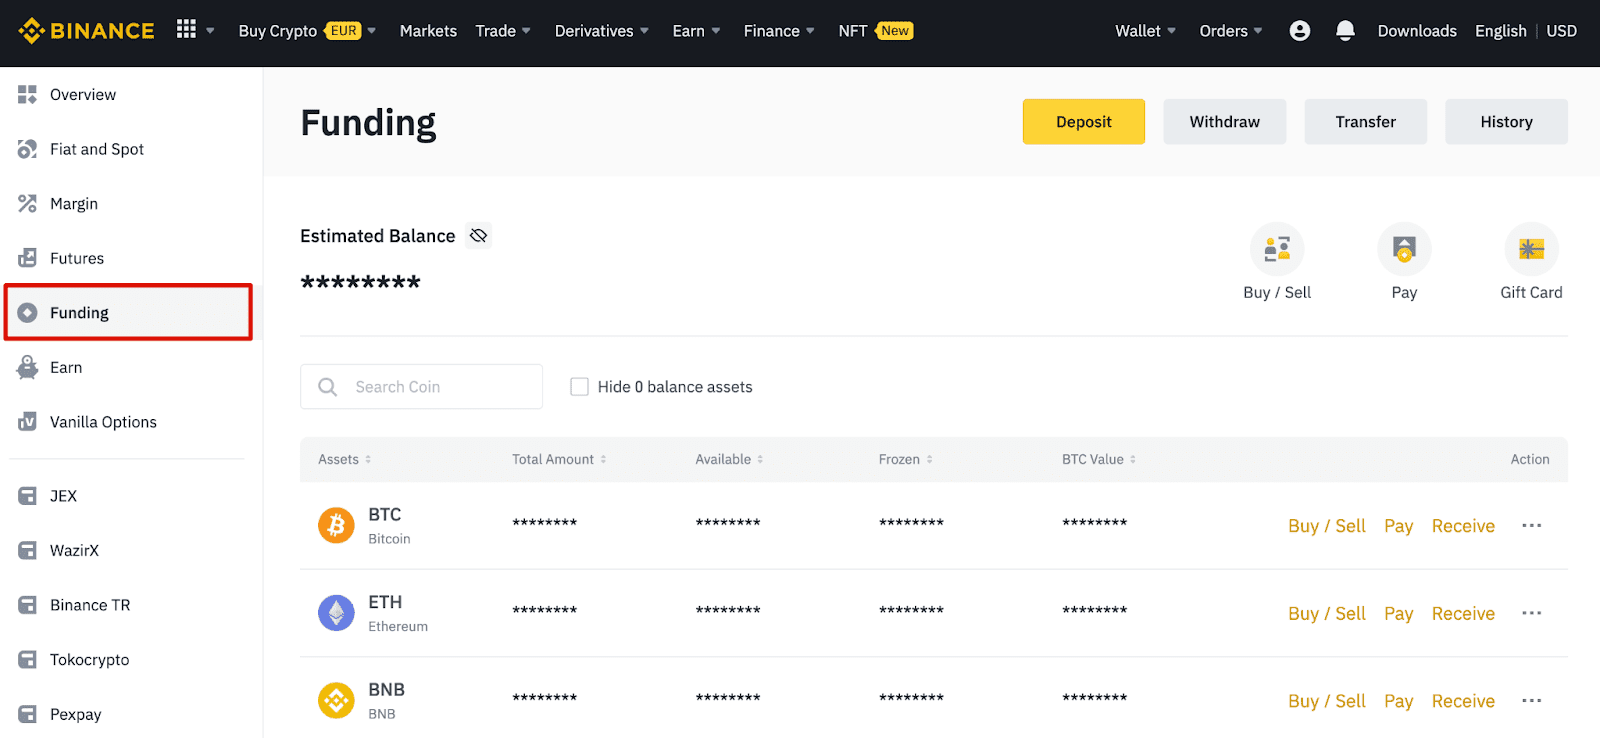Viewport: 1600px width, 738px height.
Task: Click the Pay shortcut icon
Action: [x=1404, y=249]
